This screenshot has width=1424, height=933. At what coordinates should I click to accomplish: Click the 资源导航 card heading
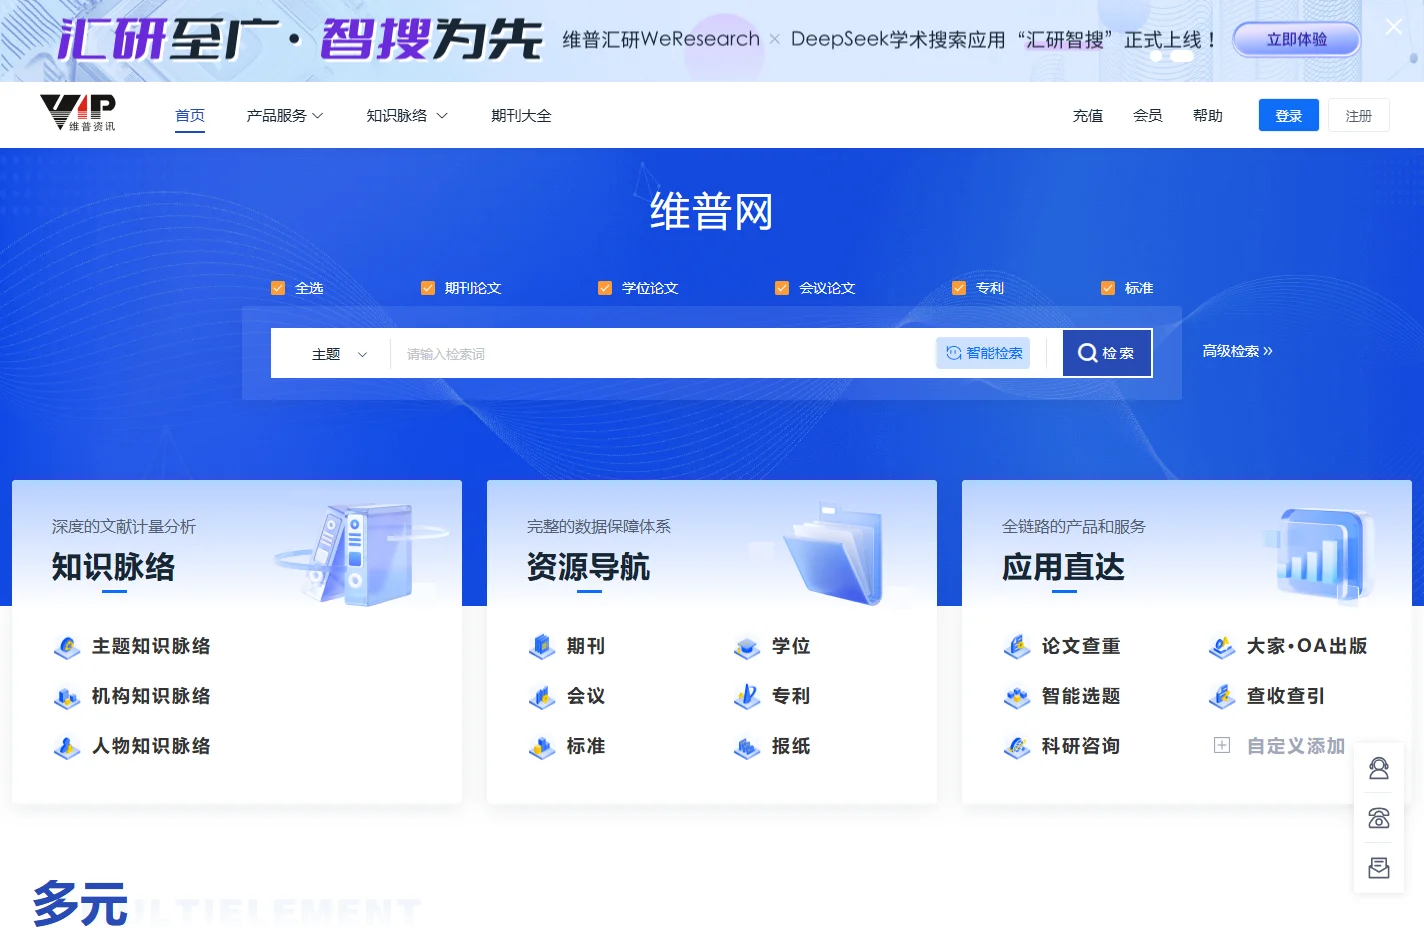(588, 567)
